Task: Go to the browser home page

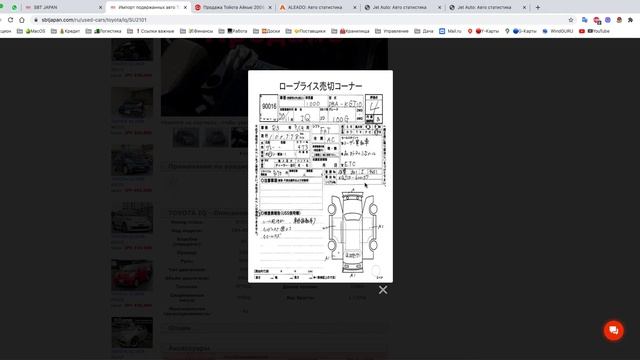Action: point(22,20)
